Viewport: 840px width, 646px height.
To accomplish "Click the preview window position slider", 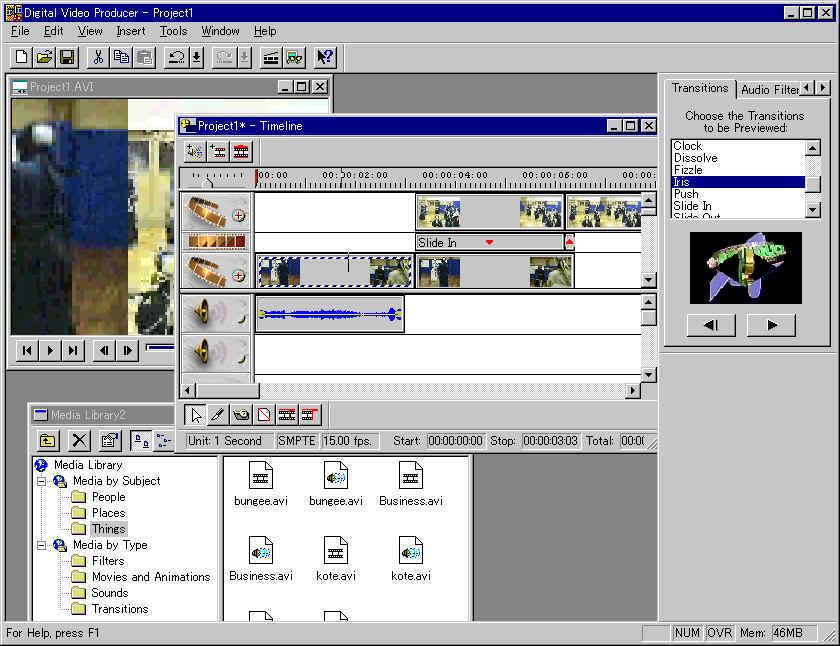I will (160, 348).
